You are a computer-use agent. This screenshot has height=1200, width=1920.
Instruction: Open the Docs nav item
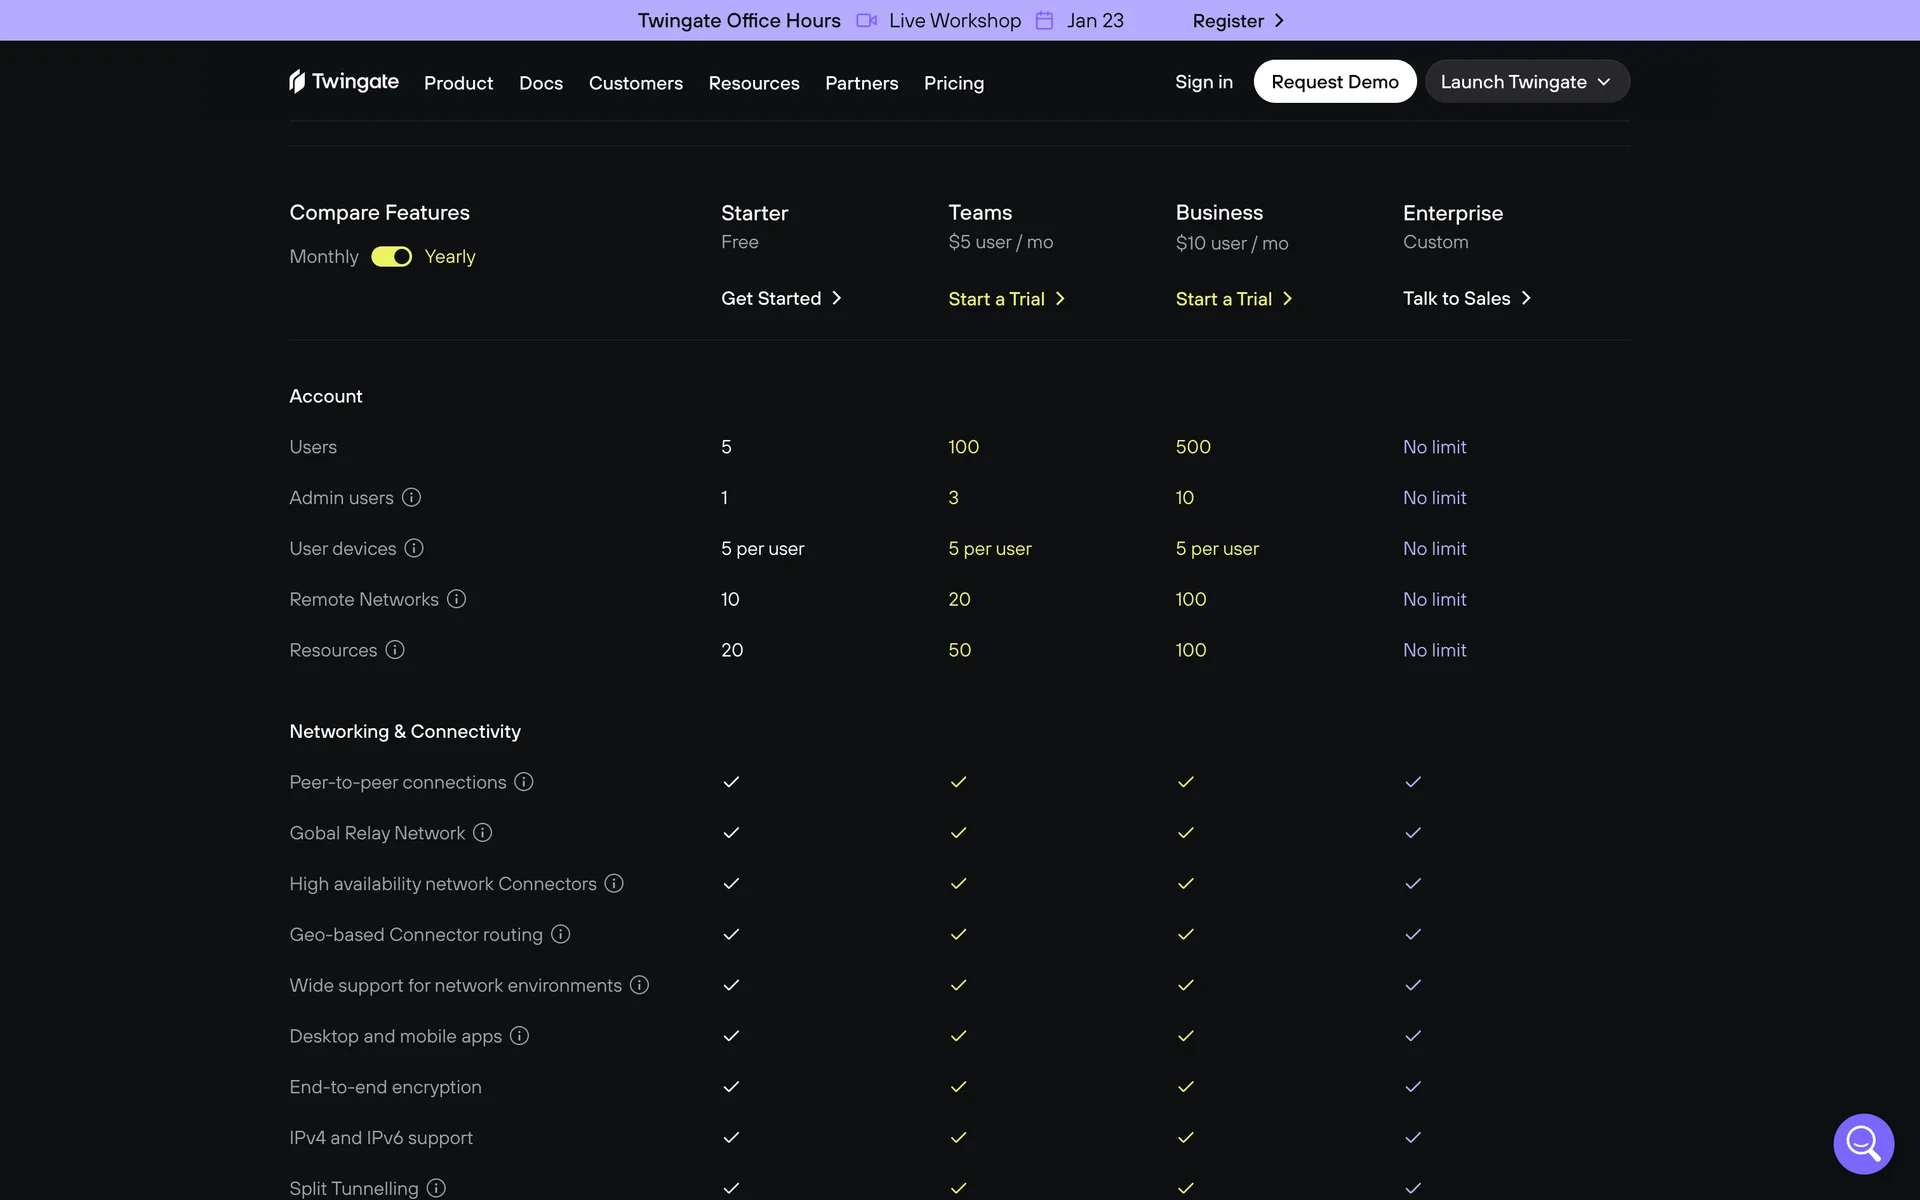click(541, 83)
